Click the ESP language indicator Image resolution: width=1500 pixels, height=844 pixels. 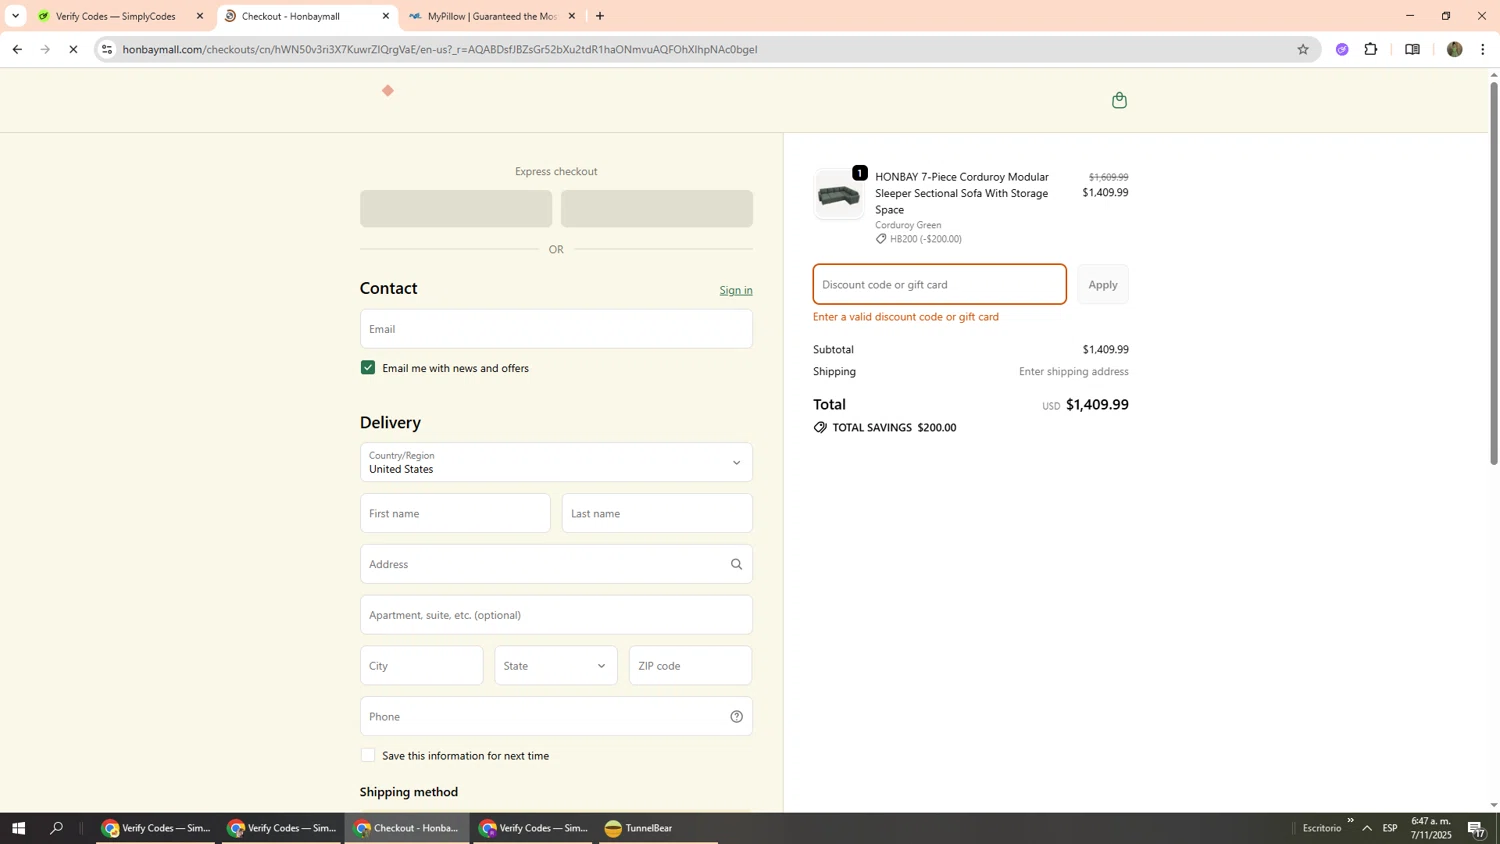[x=1390, y=828]
